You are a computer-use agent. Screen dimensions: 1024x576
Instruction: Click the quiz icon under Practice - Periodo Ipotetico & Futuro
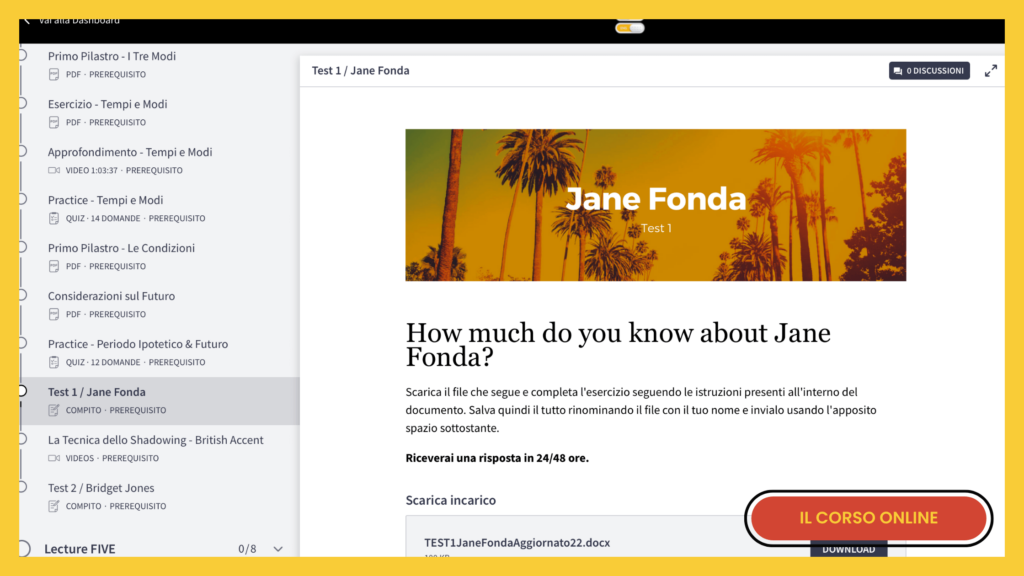pos(54,362)
